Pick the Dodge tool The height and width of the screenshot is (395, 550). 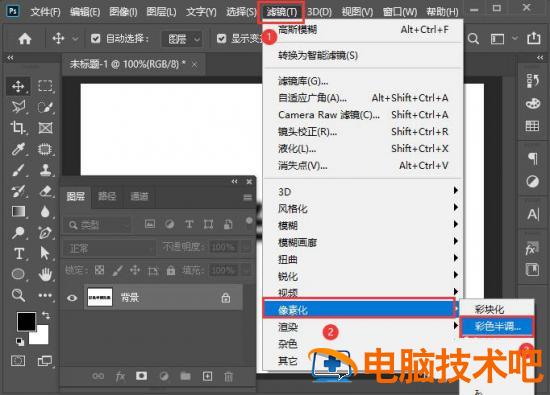coord(18,233)
